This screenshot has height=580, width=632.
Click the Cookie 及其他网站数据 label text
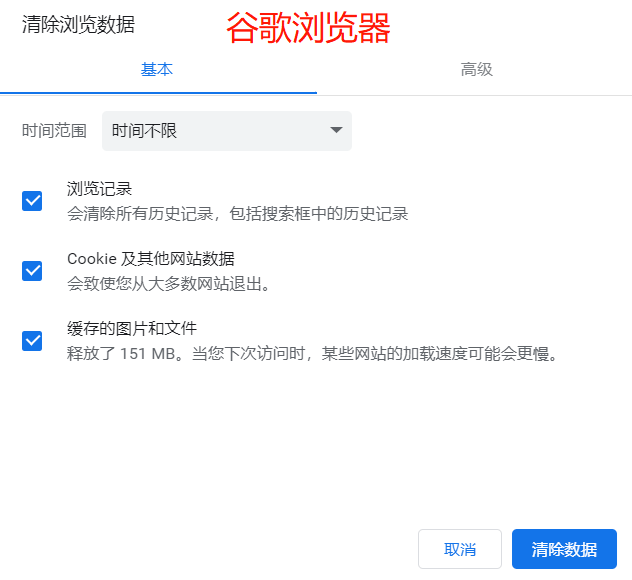tap(151, 259)
